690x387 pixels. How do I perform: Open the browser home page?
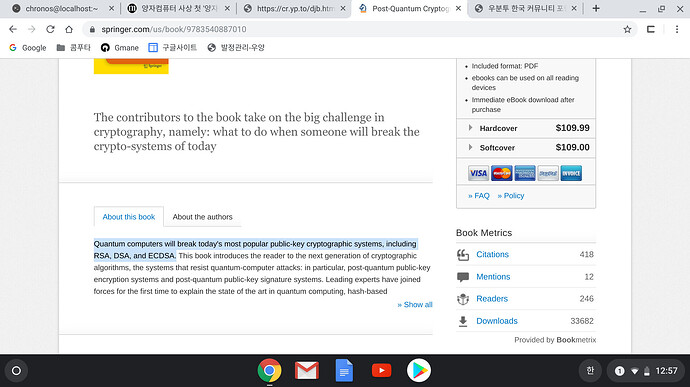(x=69, y=29)
